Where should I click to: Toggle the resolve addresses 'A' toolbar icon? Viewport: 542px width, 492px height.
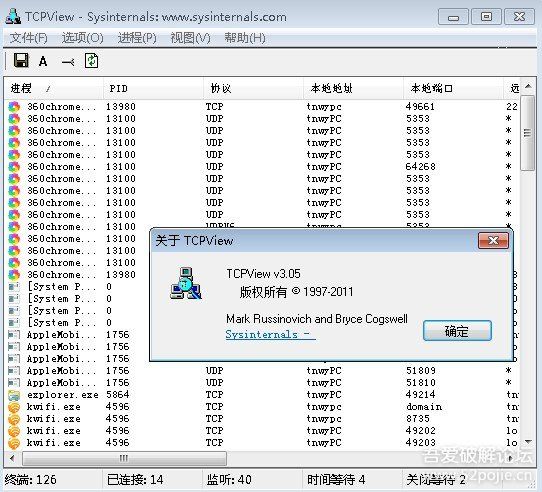[43, 62]
